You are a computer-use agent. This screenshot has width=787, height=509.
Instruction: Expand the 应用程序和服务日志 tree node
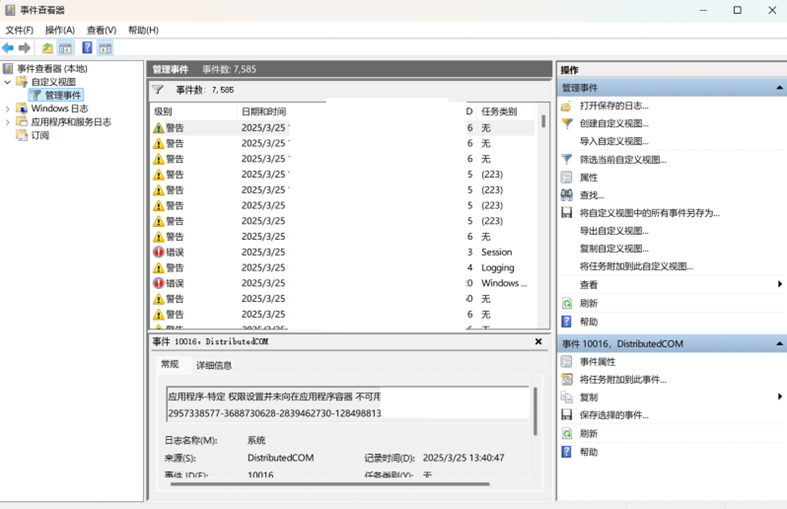point(8,122)
